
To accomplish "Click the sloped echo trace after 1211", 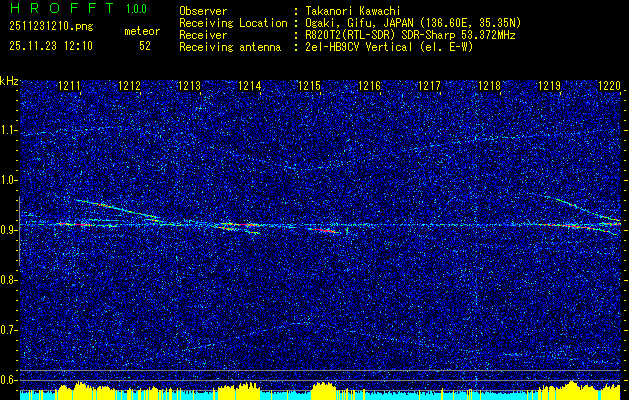I will [x=118, y=209].
